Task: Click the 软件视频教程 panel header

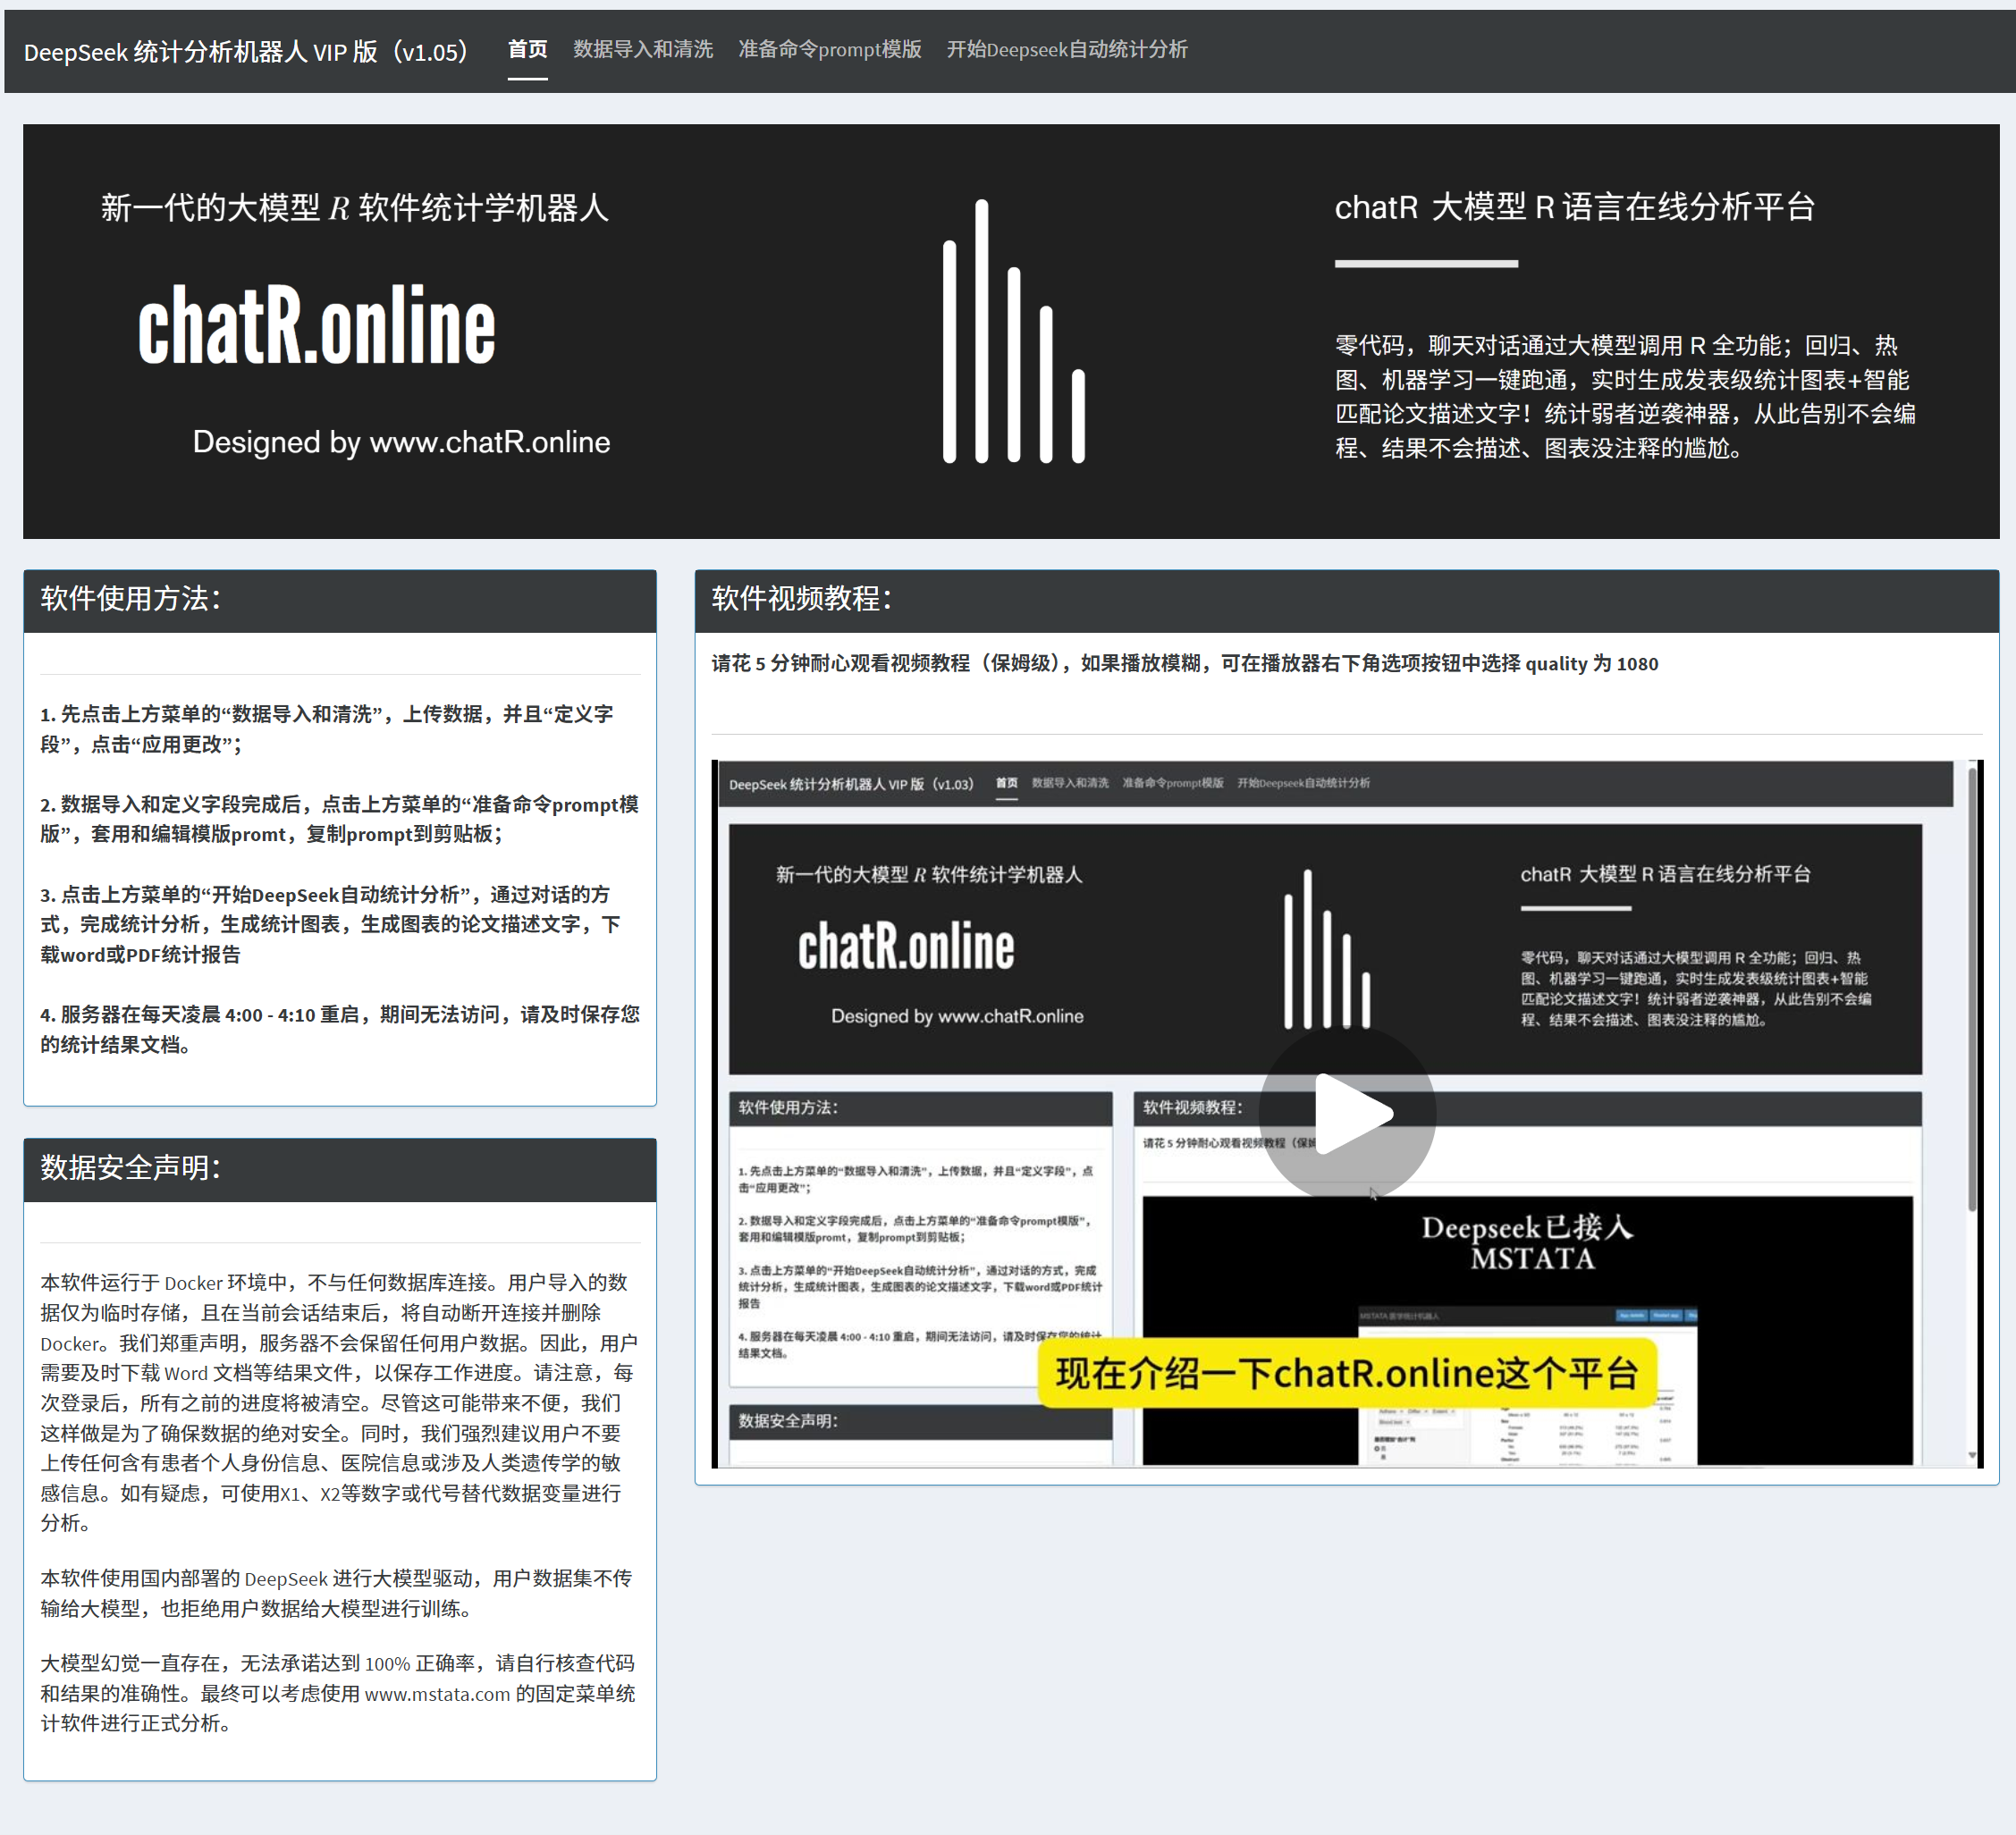Action: 1346,600
